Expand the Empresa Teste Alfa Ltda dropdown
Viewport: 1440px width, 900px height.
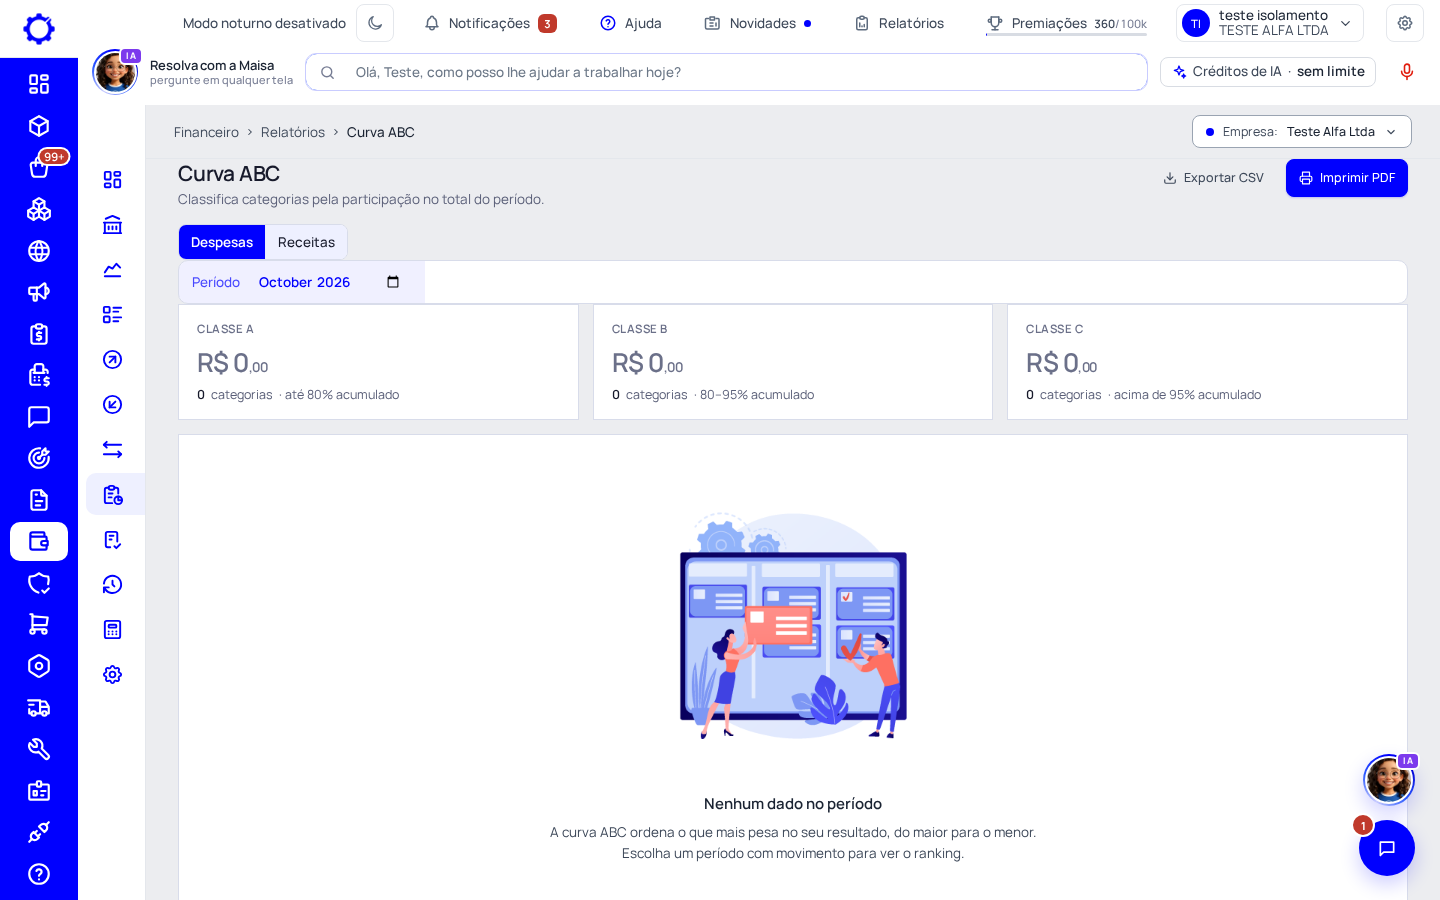[x=1302, y=132]
